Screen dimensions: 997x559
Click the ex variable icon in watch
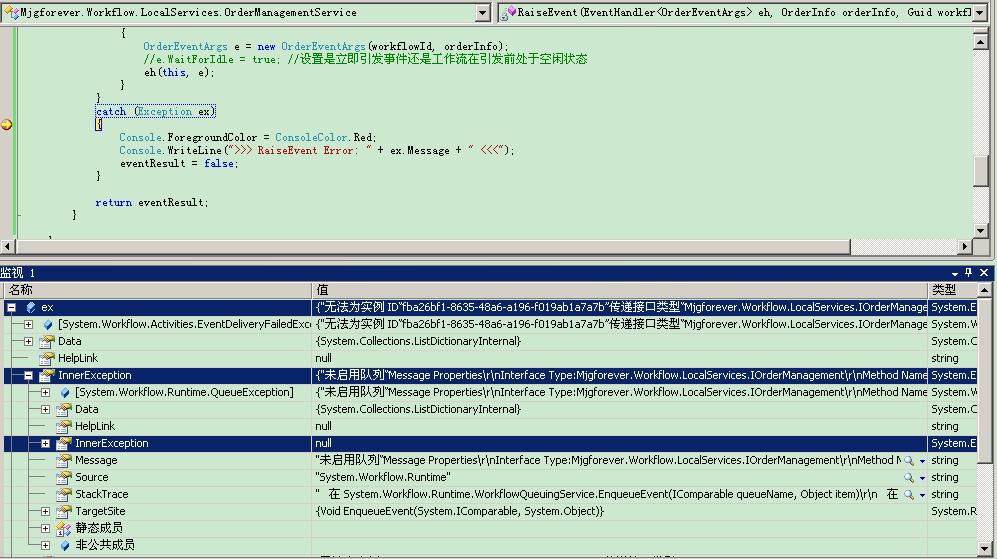(x=31, y=308)
